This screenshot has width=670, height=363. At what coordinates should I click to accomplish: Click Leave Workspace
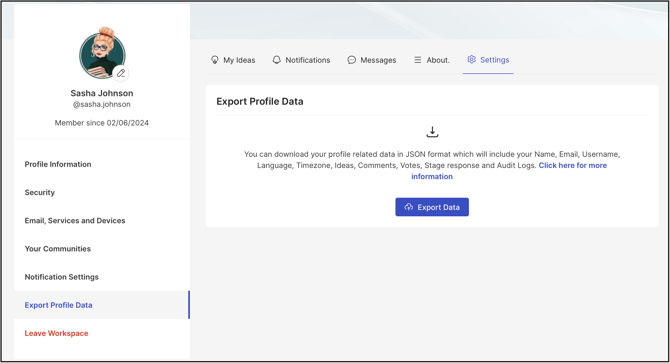(x=102, y=333)
